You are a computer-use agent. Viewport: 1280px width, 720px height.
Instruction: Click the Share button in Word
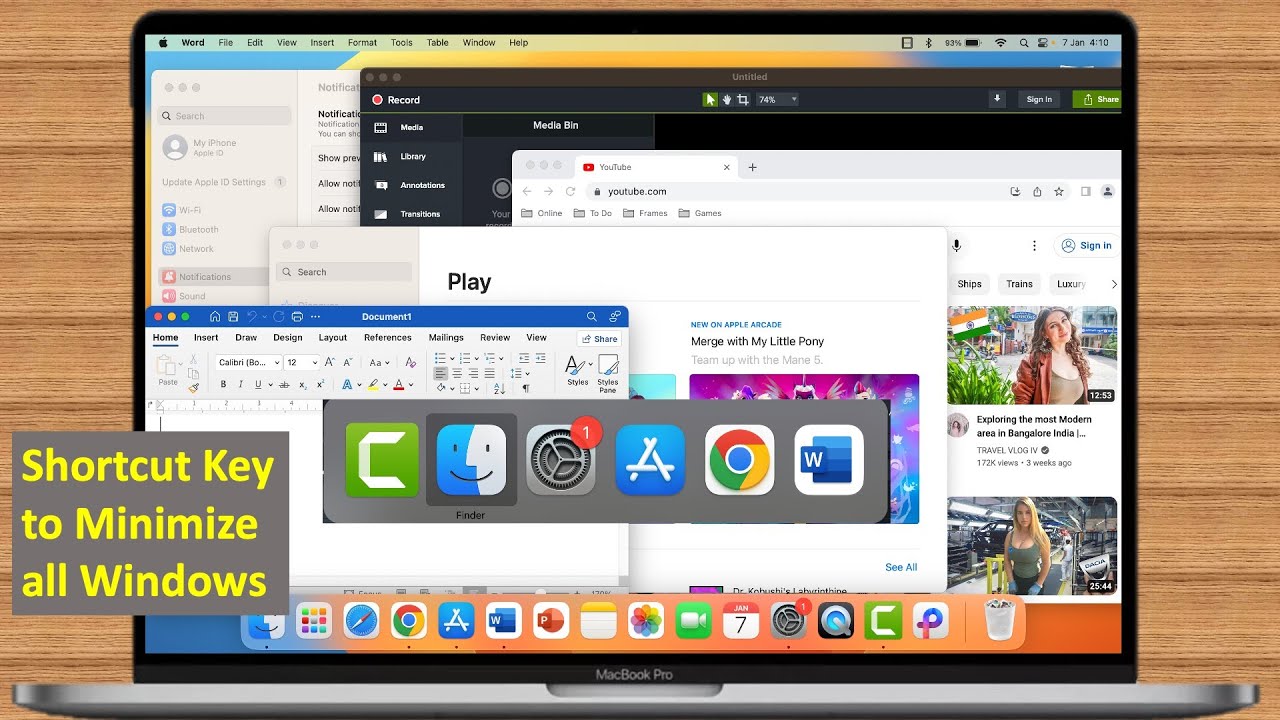coord(599,339)
